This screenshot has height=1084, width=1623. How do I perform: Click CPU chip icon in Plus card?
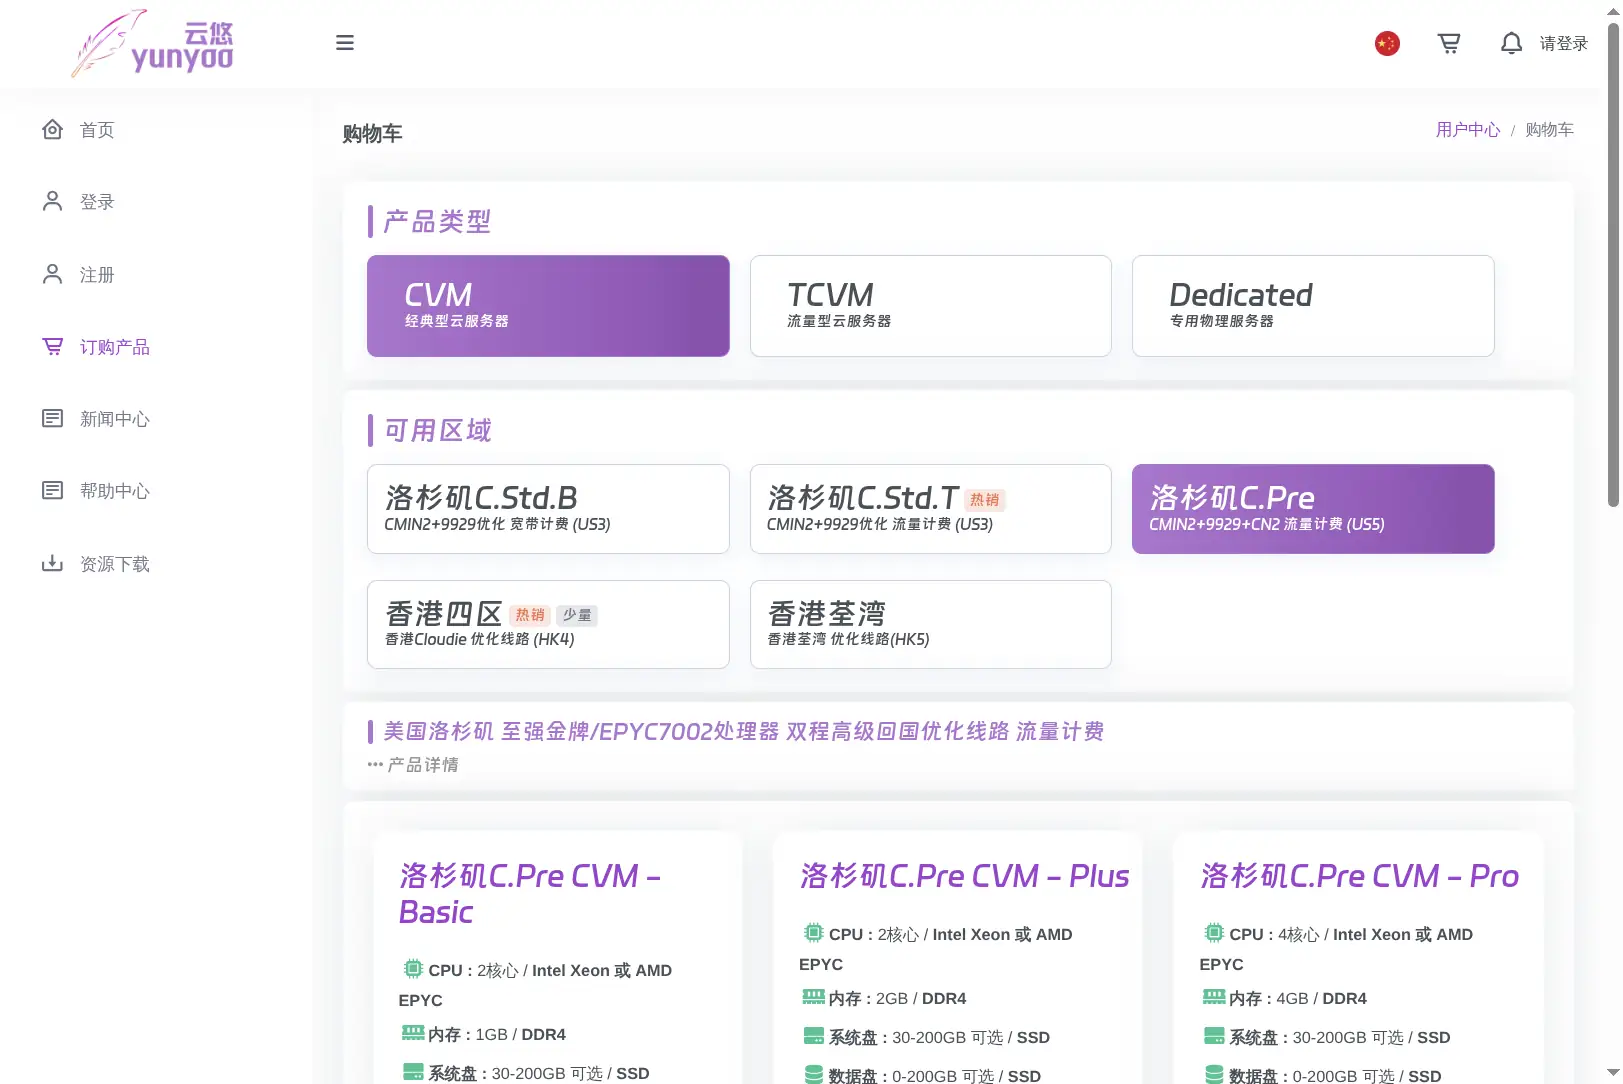tap(814, 933)
